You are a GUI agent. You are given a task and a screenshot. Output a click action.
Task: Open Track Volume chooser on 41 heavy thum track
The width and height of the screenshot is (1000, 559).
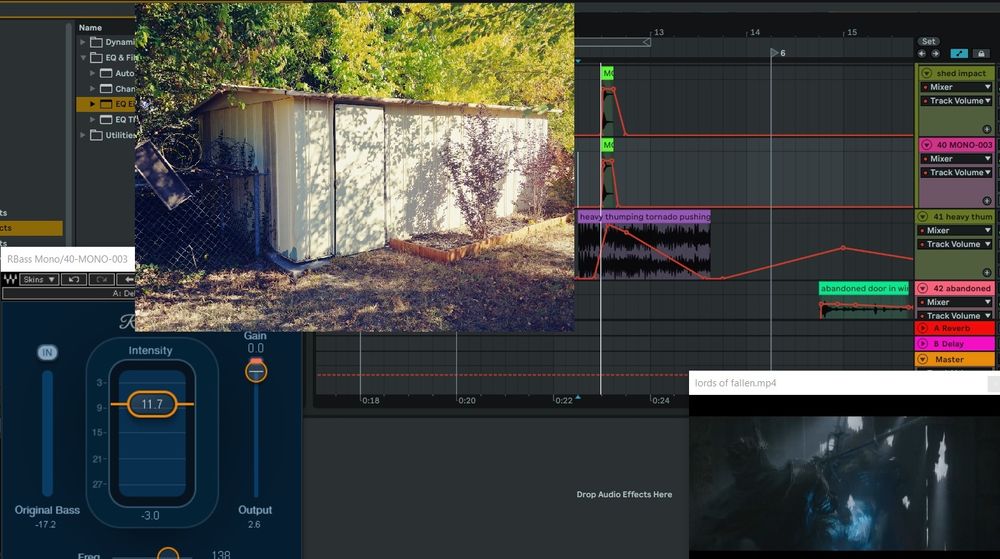[955, 244]
